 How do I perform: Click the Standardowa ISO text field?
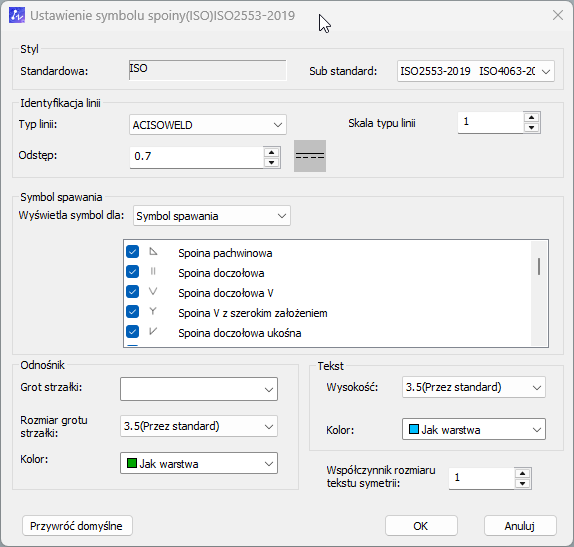click(x=208, y=70)
